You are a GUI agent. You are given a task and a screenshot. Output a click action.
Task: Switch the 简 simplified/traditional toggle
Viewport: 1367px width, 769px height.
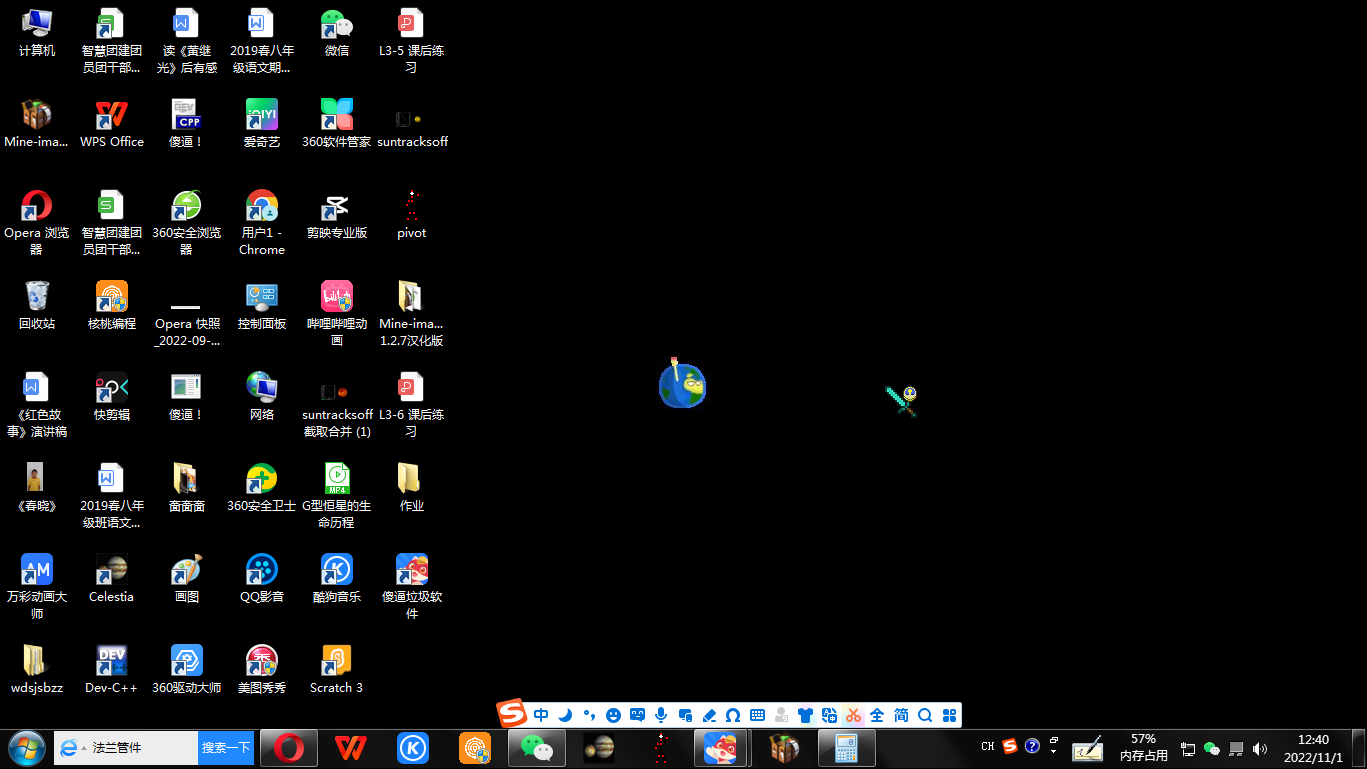[x=901, y=715]
